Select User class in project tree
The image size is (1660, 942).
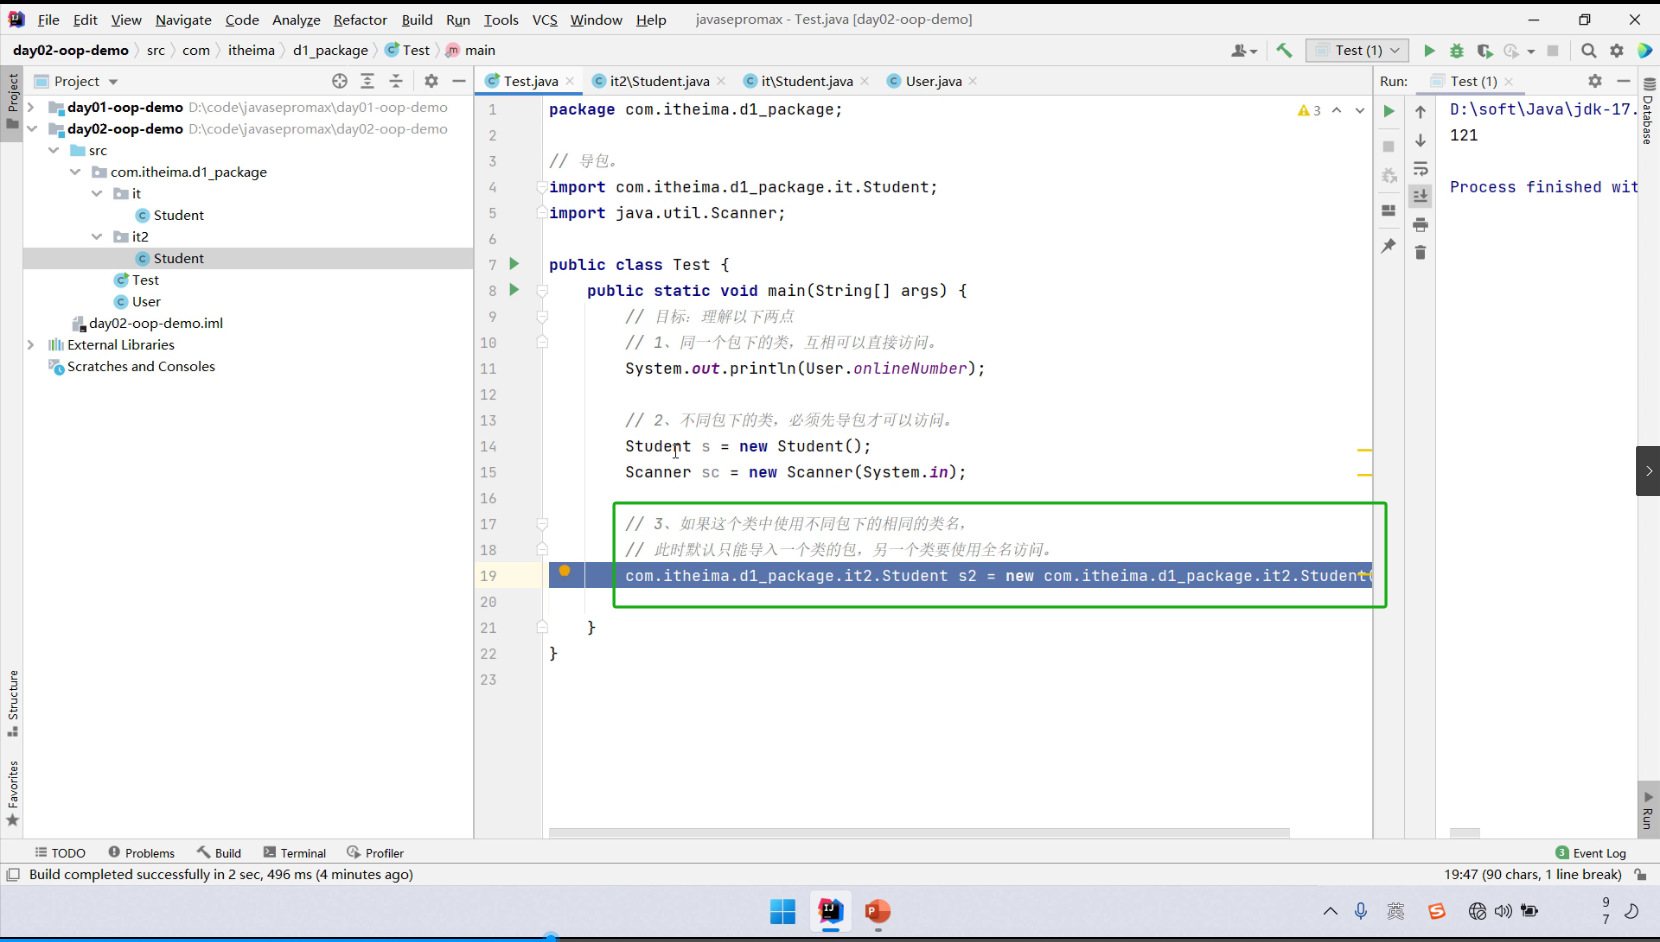(x=146, y=301)
